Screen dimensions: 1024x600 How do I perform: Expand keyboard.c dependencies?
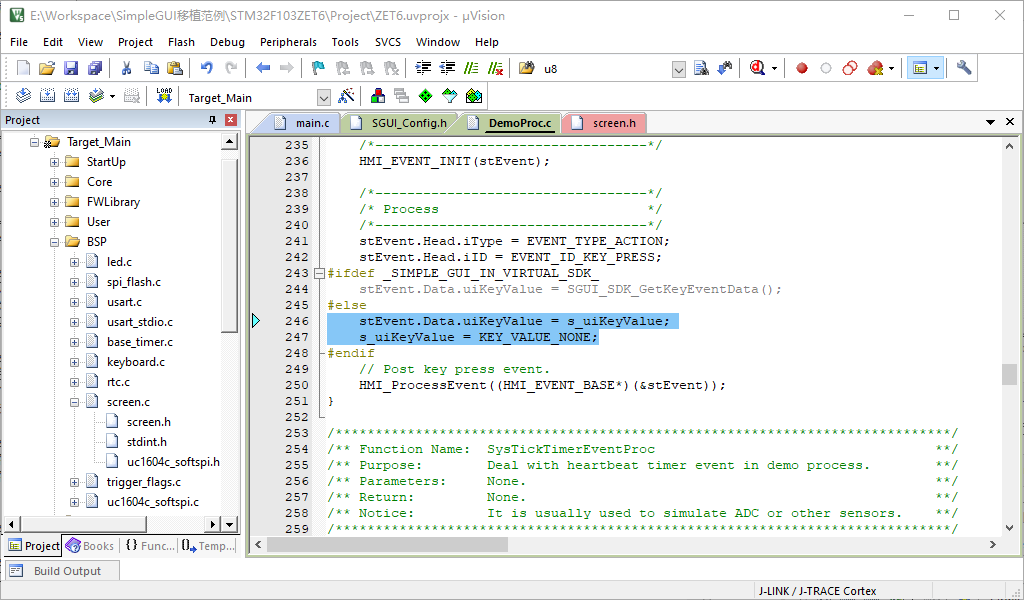74,362
